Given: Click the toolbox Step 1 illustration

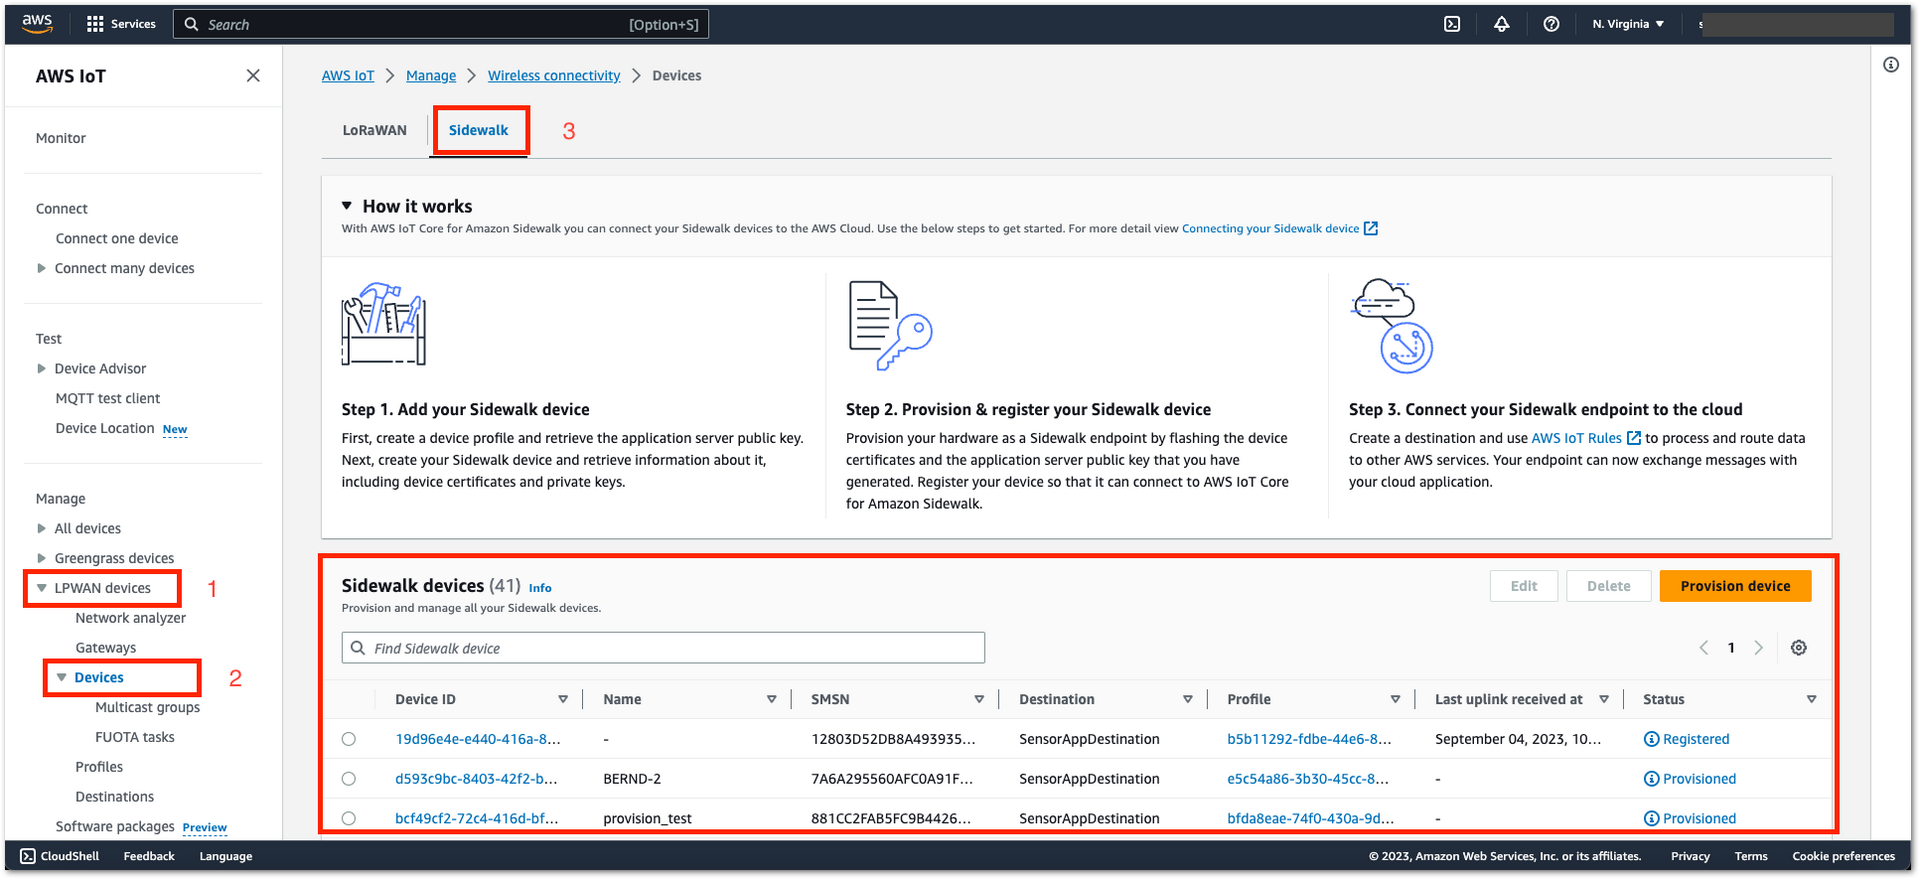Looking at the screenshot, I should click(x=384, y=324).
